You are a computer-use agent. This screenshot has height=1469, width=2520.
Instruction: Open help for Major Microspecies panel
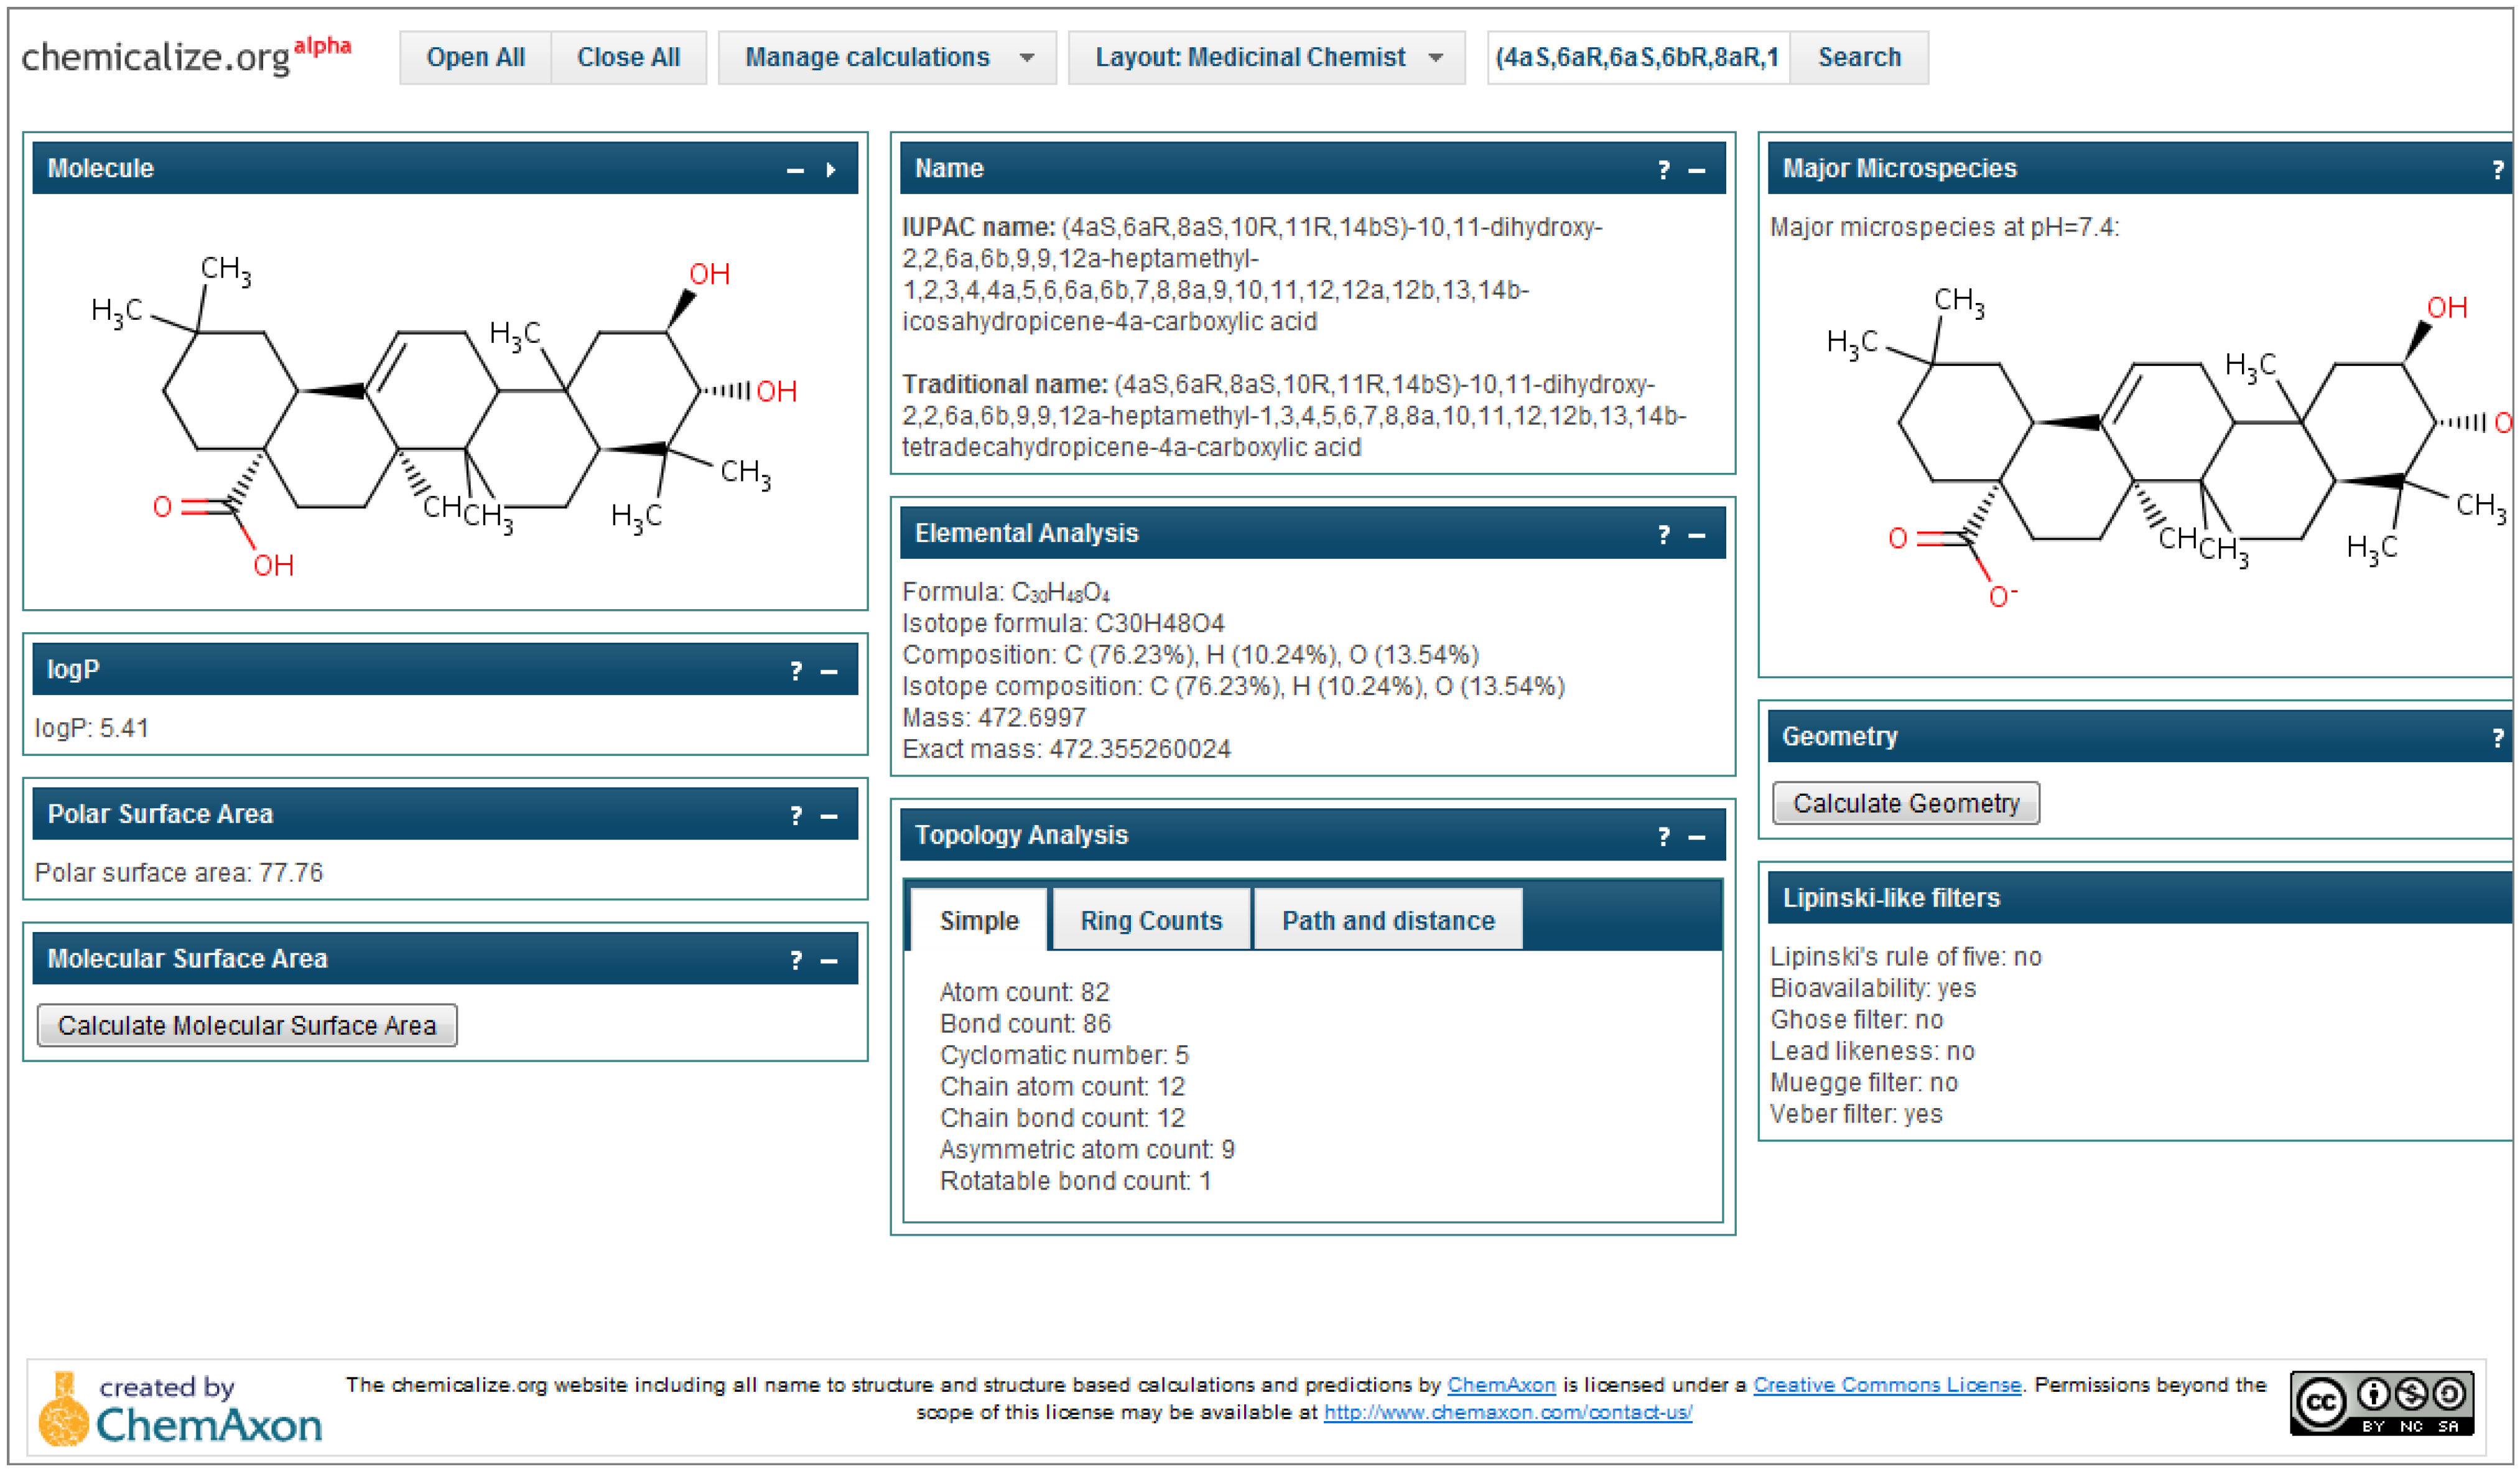point(2497,170)
